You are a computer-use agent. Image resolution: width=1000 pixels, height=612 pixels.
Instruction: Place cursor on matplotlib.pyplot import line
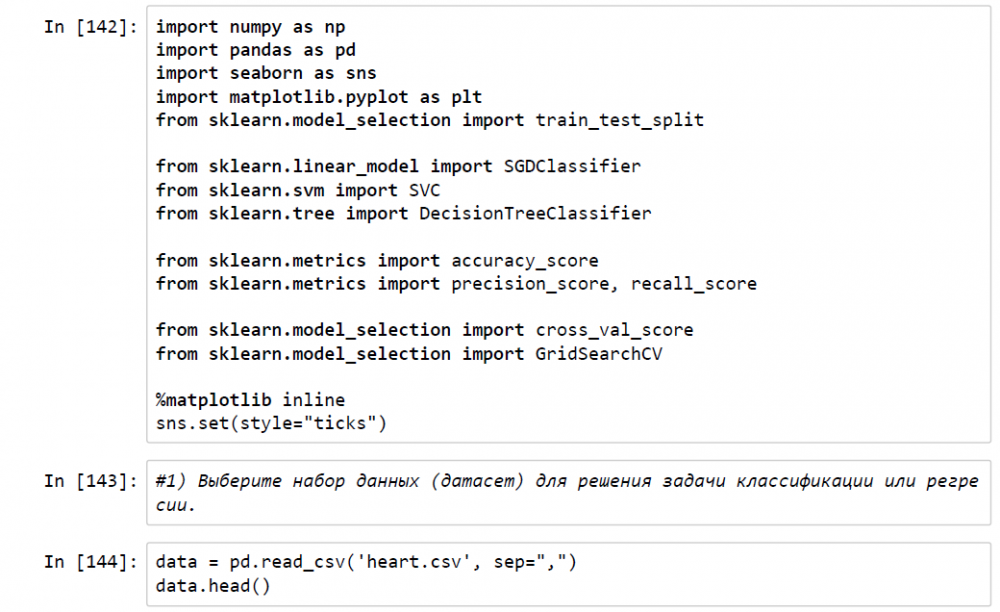319,97
